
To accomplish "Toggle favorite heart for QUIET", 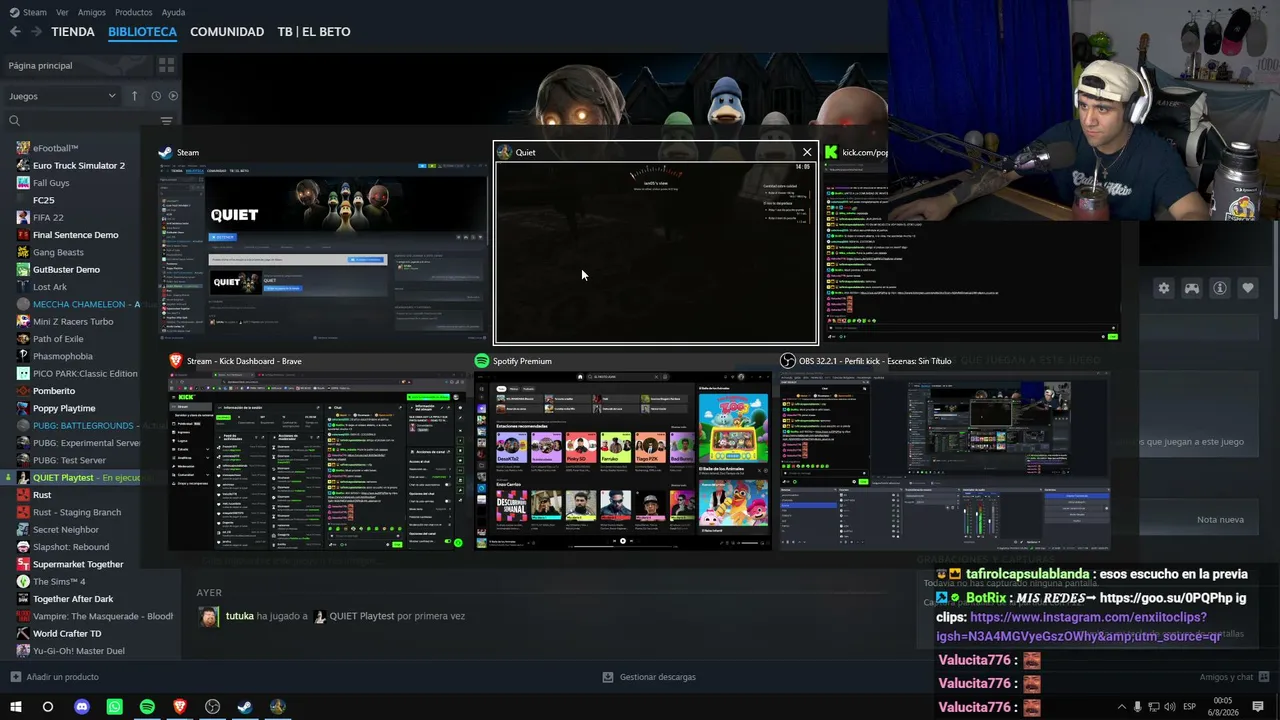I will click(1248, 288).
